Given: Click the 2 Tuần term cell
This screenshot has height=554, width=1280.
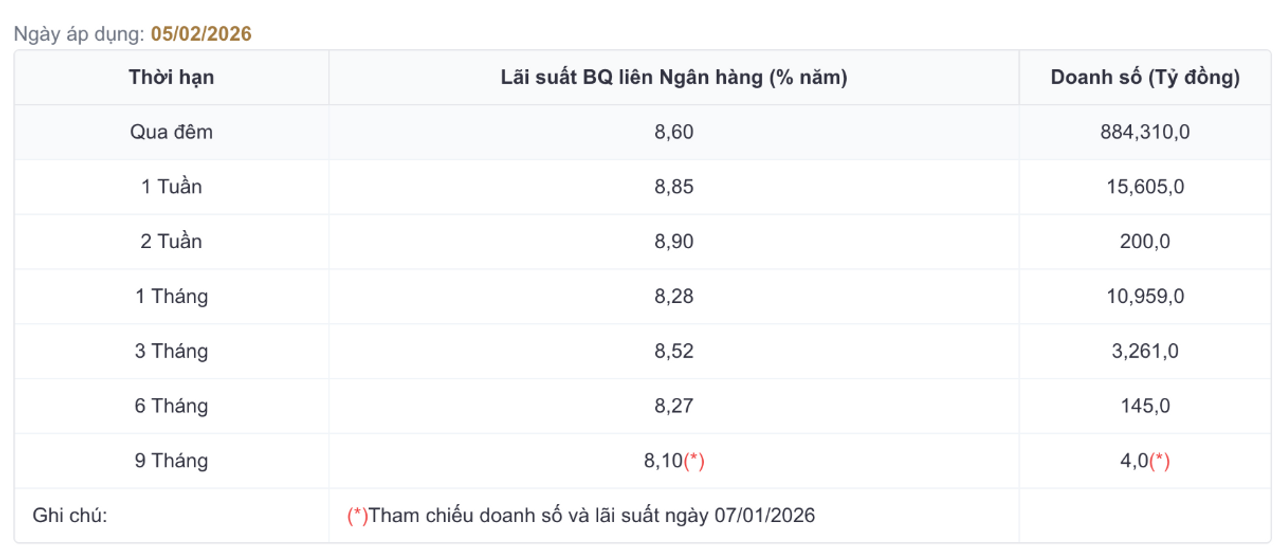Looking at the screenshot, I should click(171, 242).
